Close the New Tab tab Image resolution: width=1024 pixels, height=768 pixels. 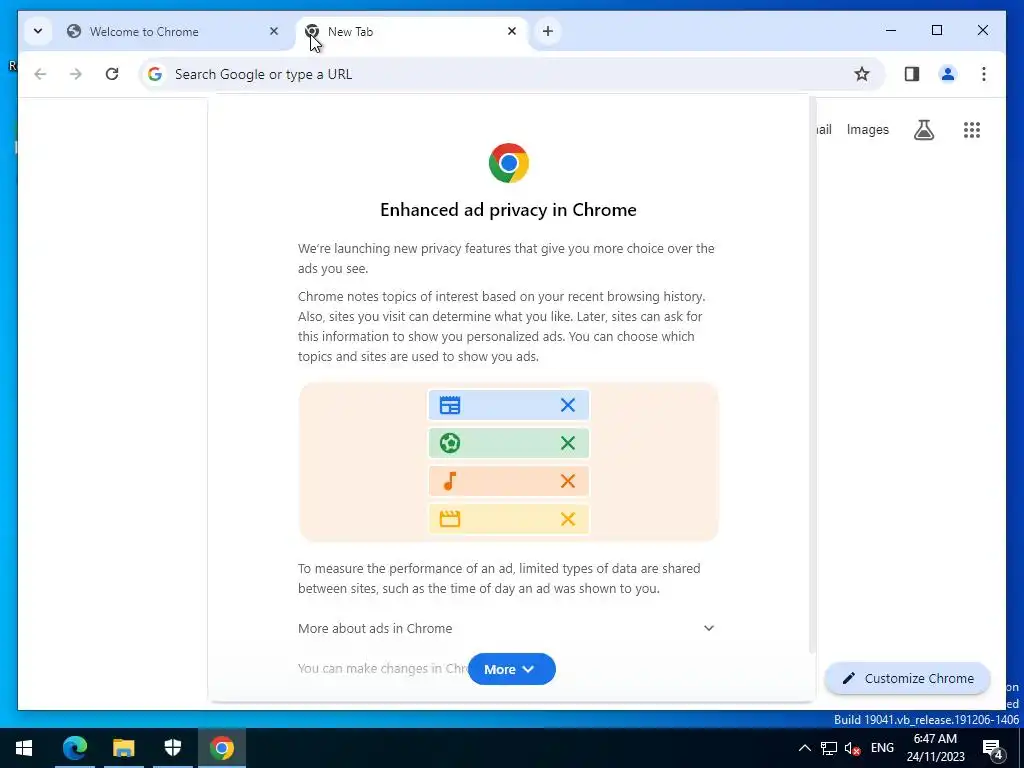(x=512, y=31)
